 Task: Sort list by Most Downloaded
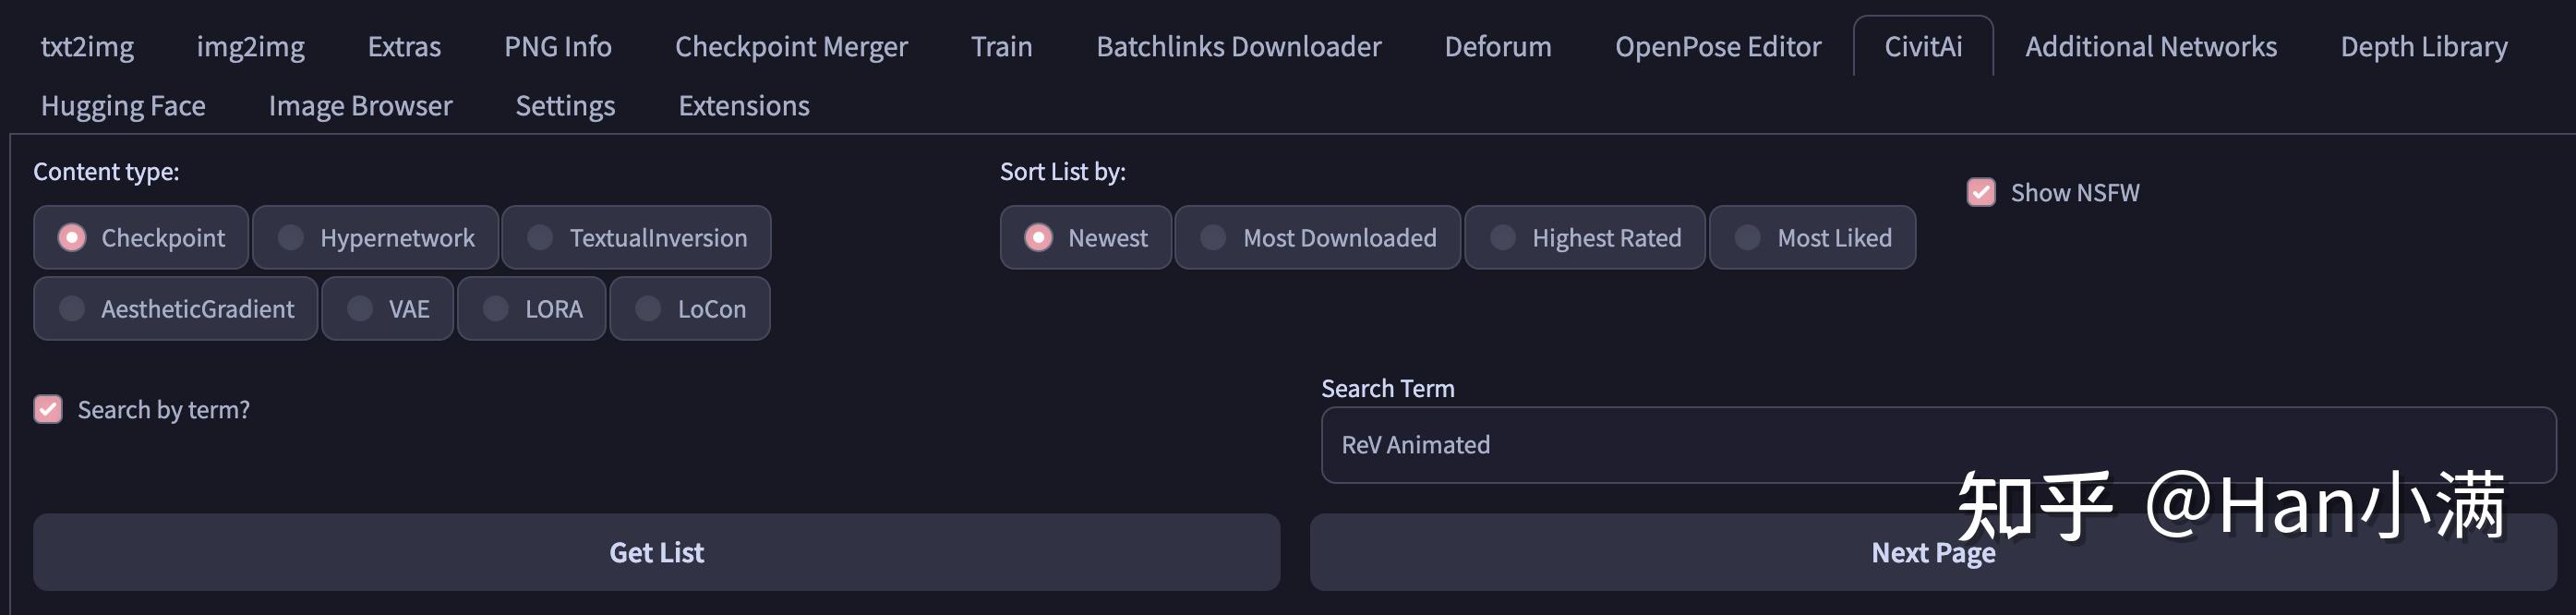(1318, 237)
